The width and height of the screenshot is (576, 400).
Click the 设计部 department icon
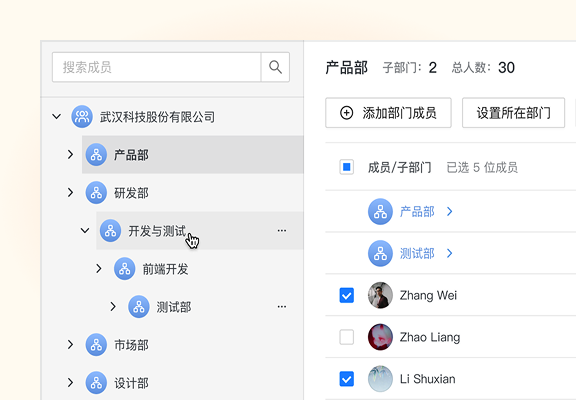tap(96, 382)
